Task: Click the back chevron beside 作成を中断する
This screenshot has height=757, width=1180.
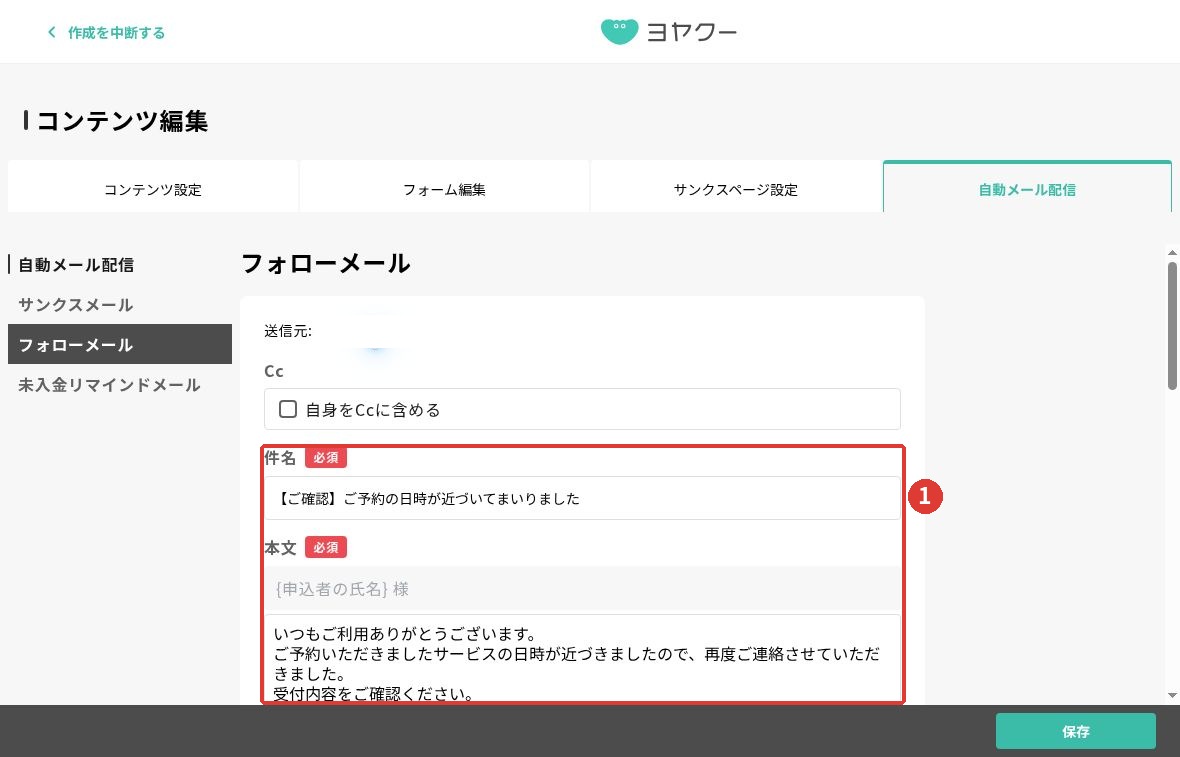Action: (x=51, y=32)
